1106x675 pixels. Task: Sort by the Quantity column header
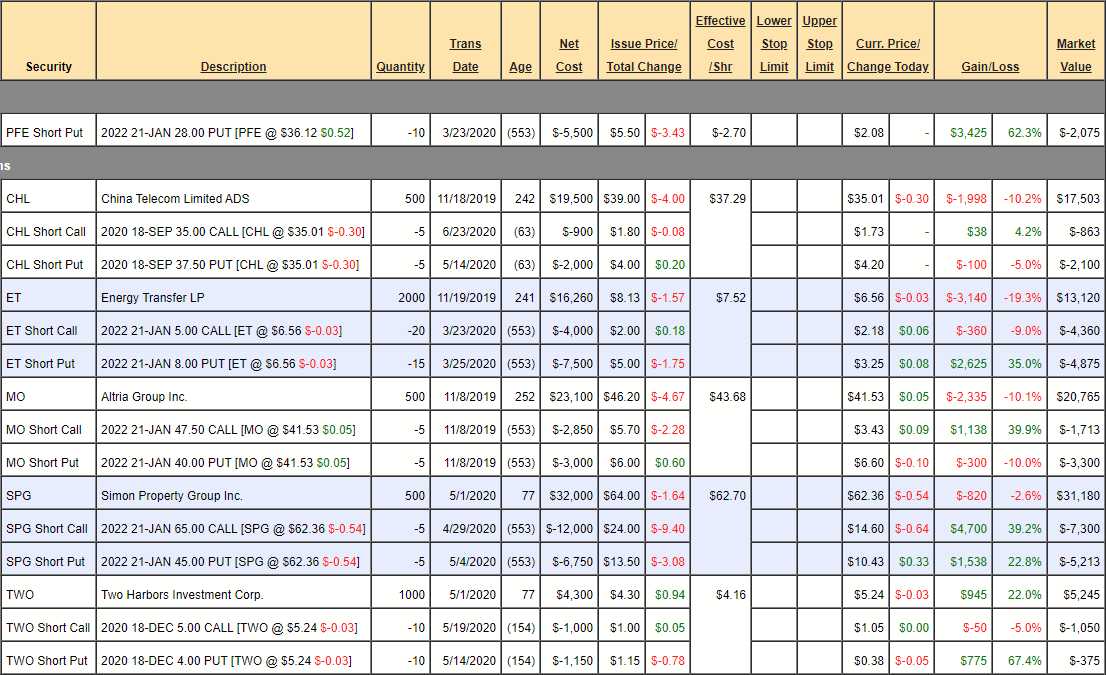click(x=400, y=67)
